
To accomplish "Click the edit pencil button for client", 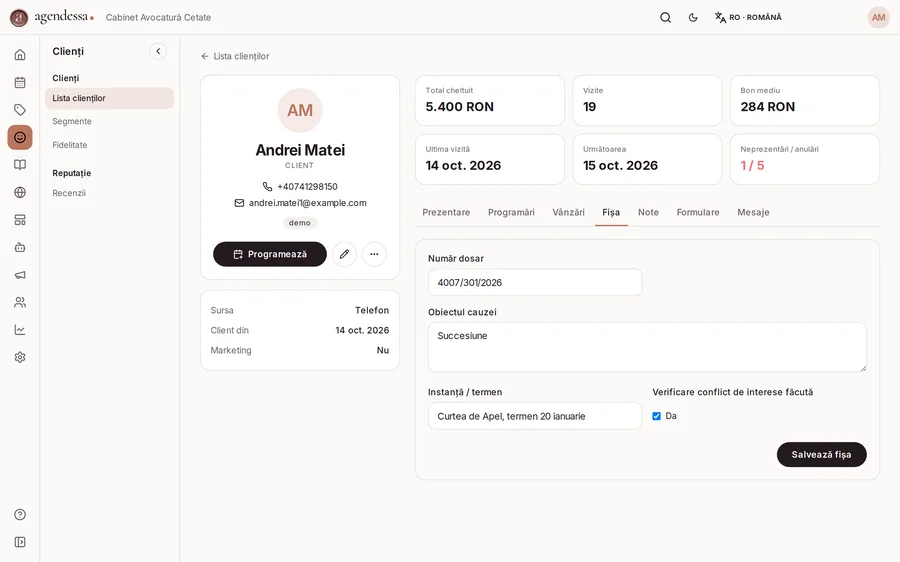I will (x=344, y=254).
